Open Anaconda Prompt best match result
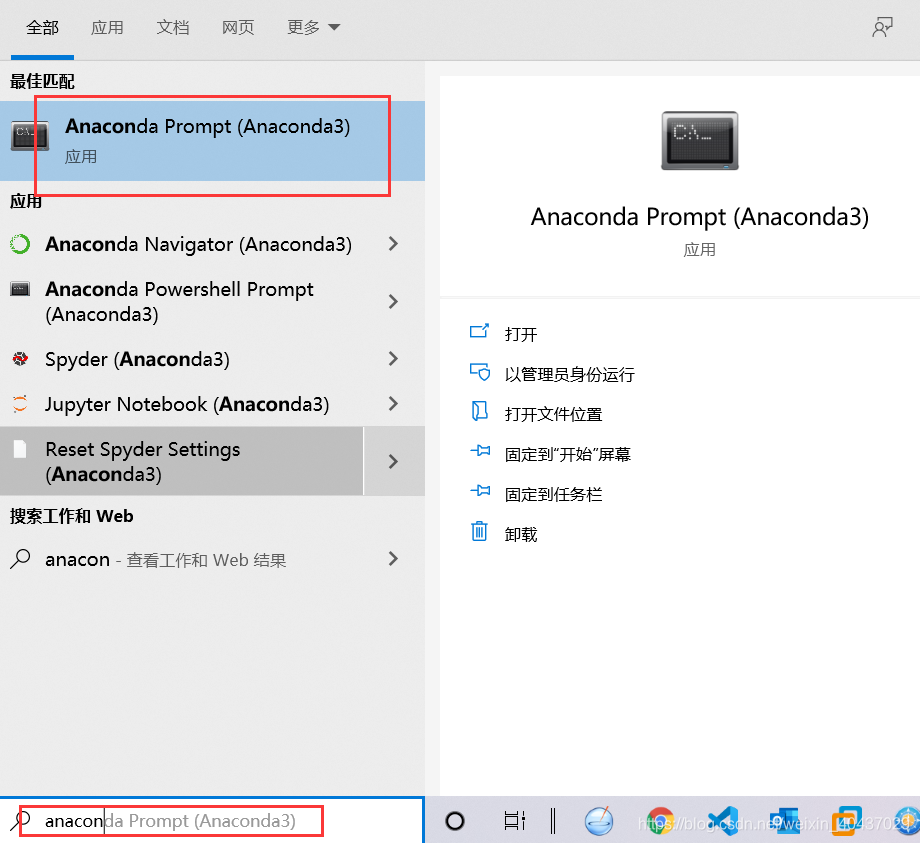This screenshot has height=843, width=920. pos(212,141)
